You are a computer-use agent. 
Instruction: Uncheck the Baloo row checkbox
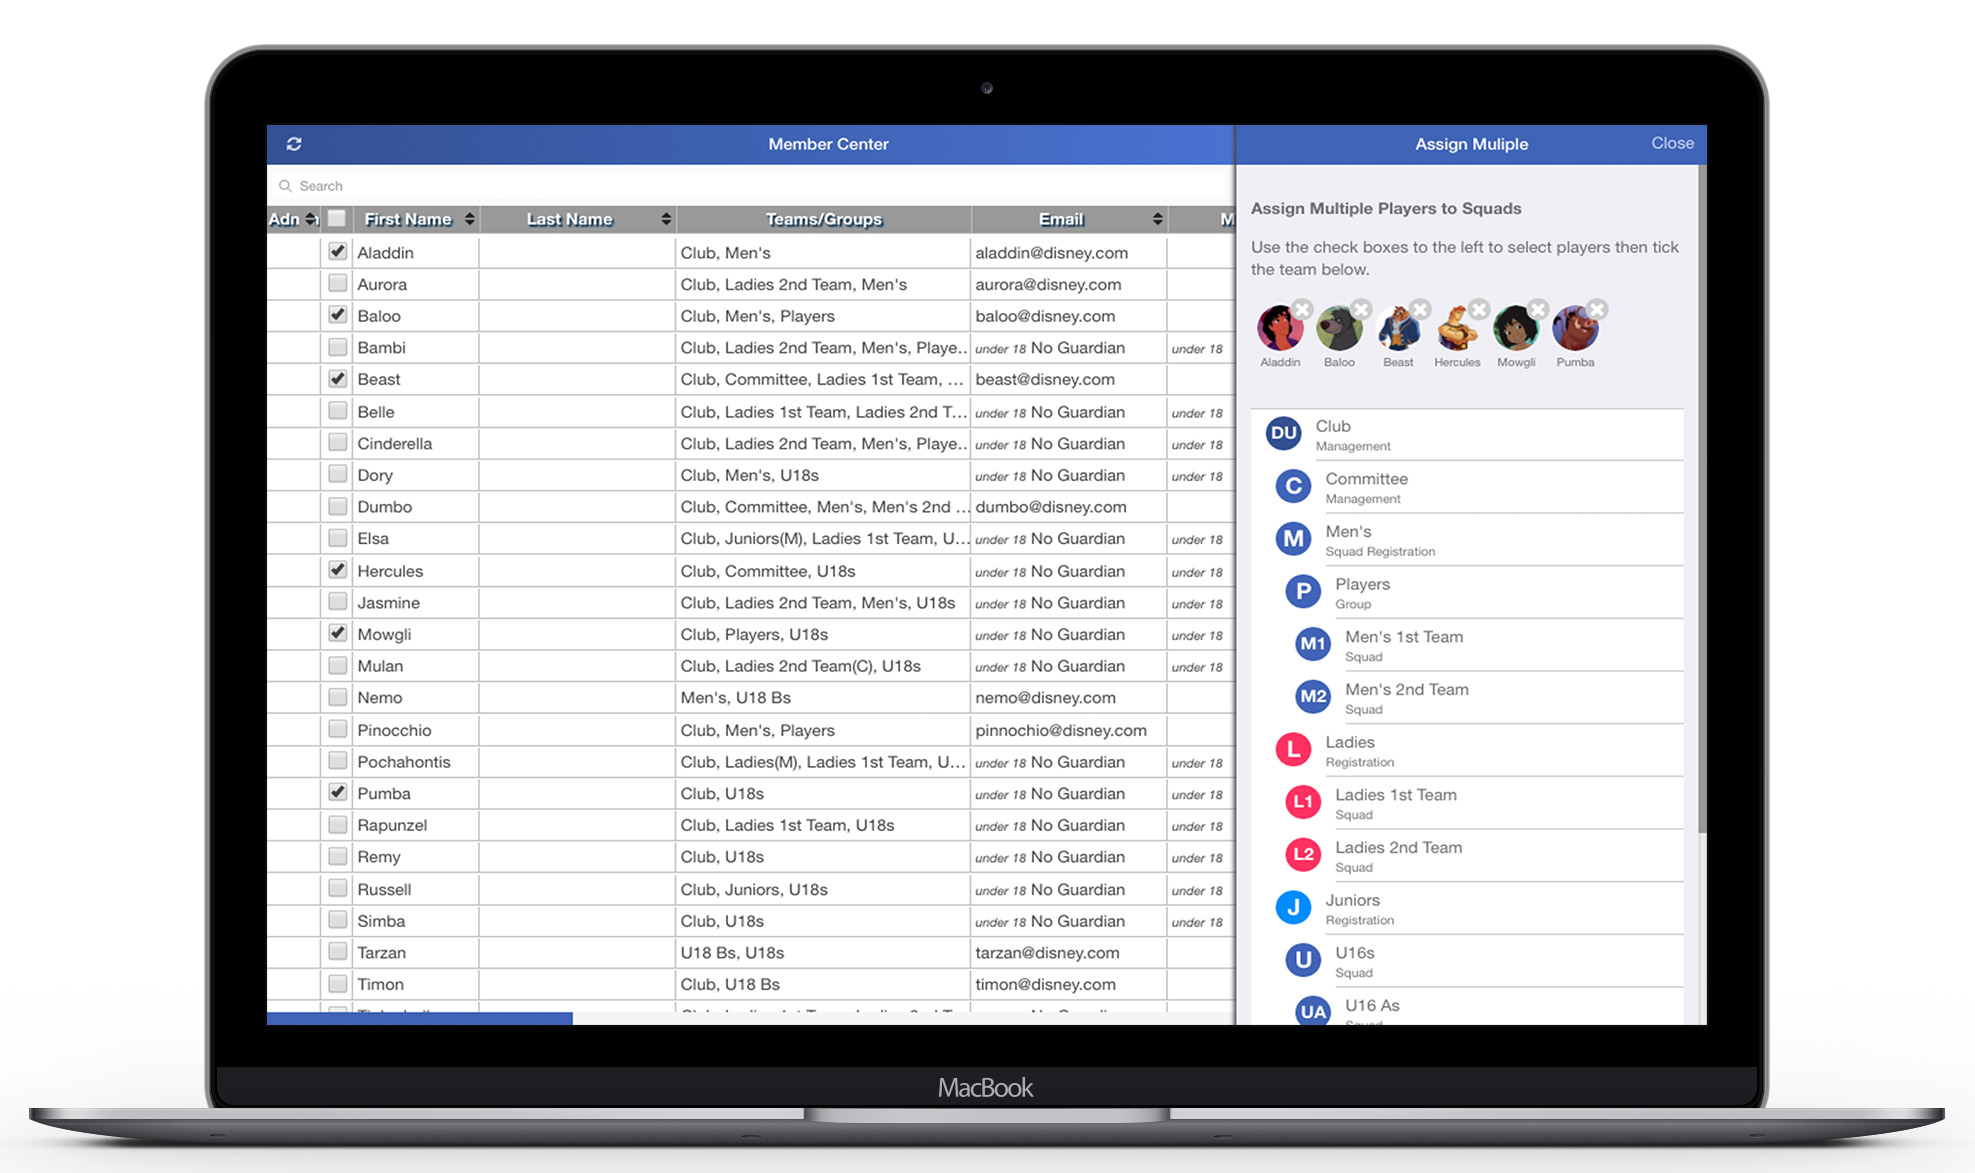pos(338,315)
